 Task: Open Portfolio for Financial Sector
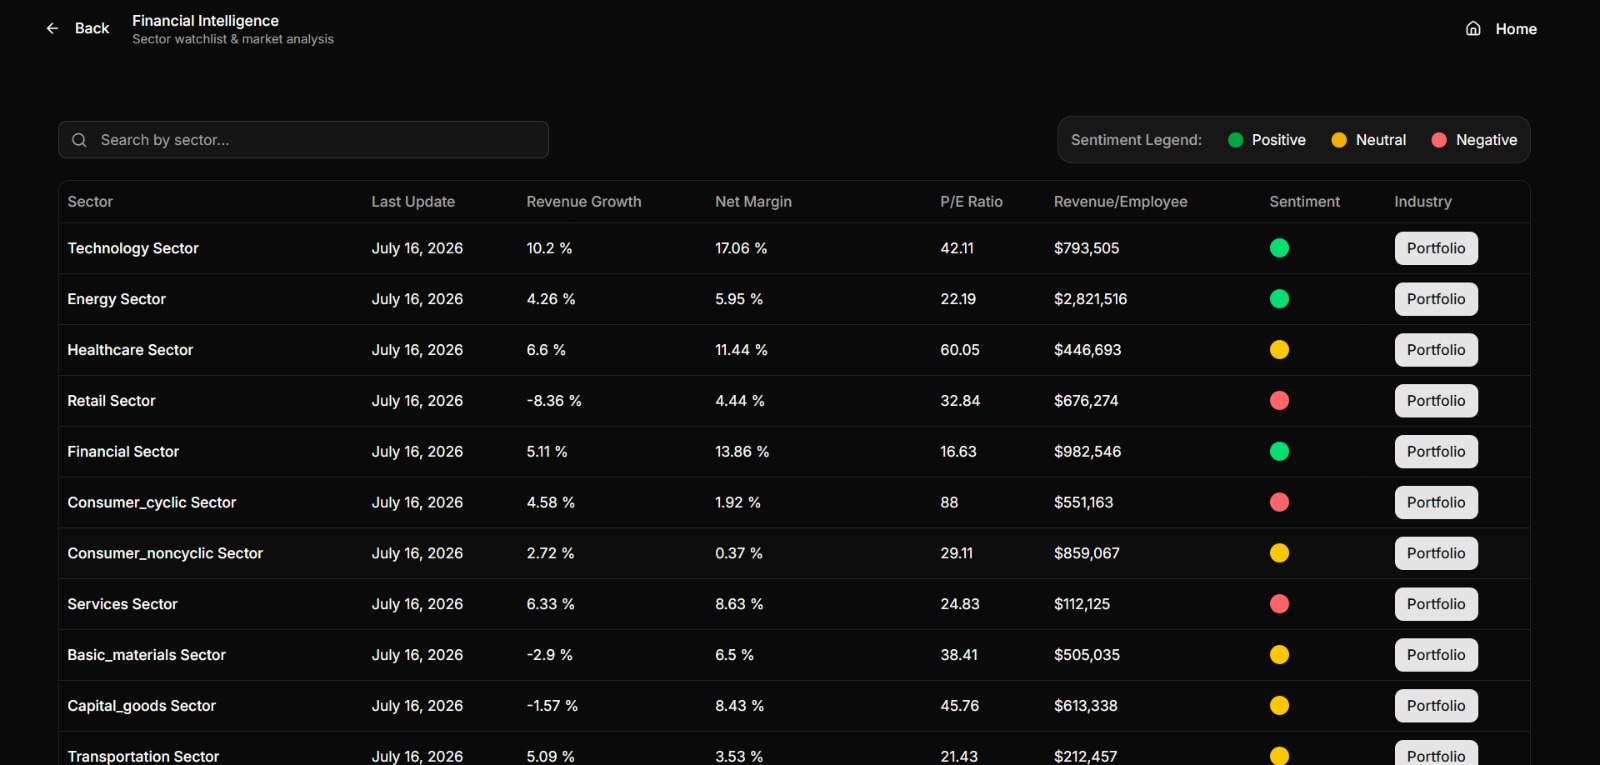click(x=1436, y=452)
